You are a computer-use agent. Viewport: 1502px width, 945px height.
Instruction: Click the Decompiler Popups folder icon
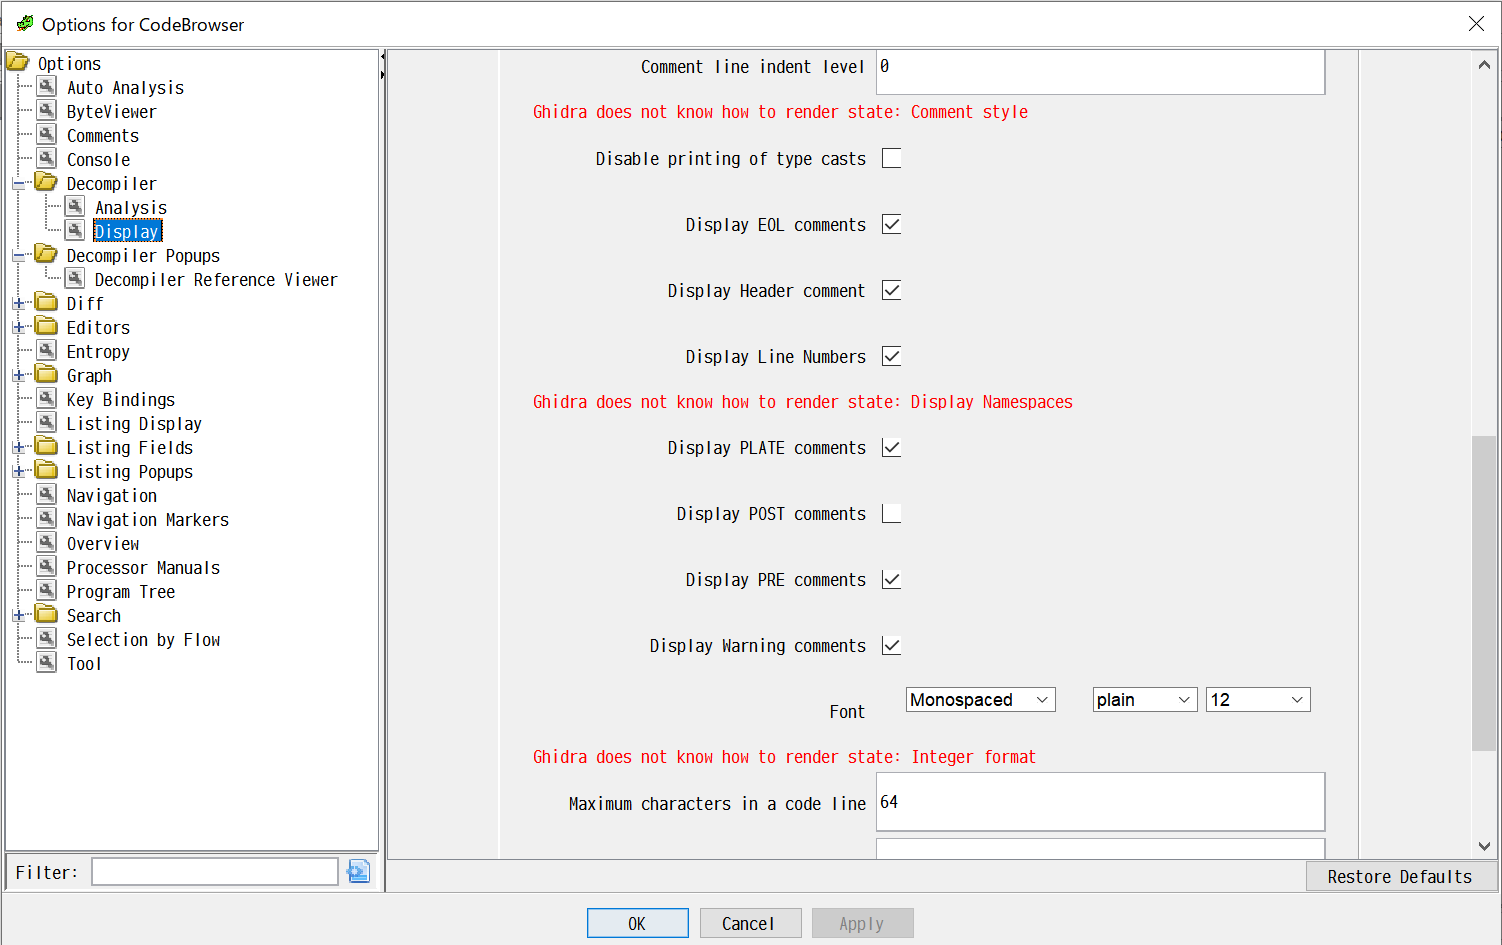click(x=46, y=254)
